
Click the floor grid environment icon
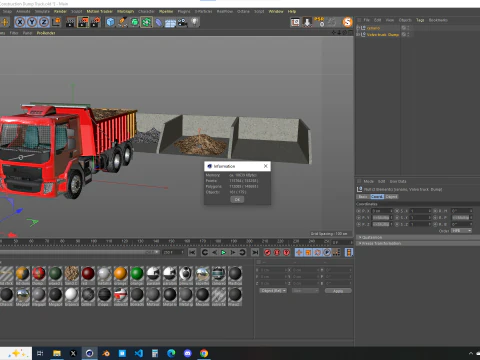pos(170,23)
